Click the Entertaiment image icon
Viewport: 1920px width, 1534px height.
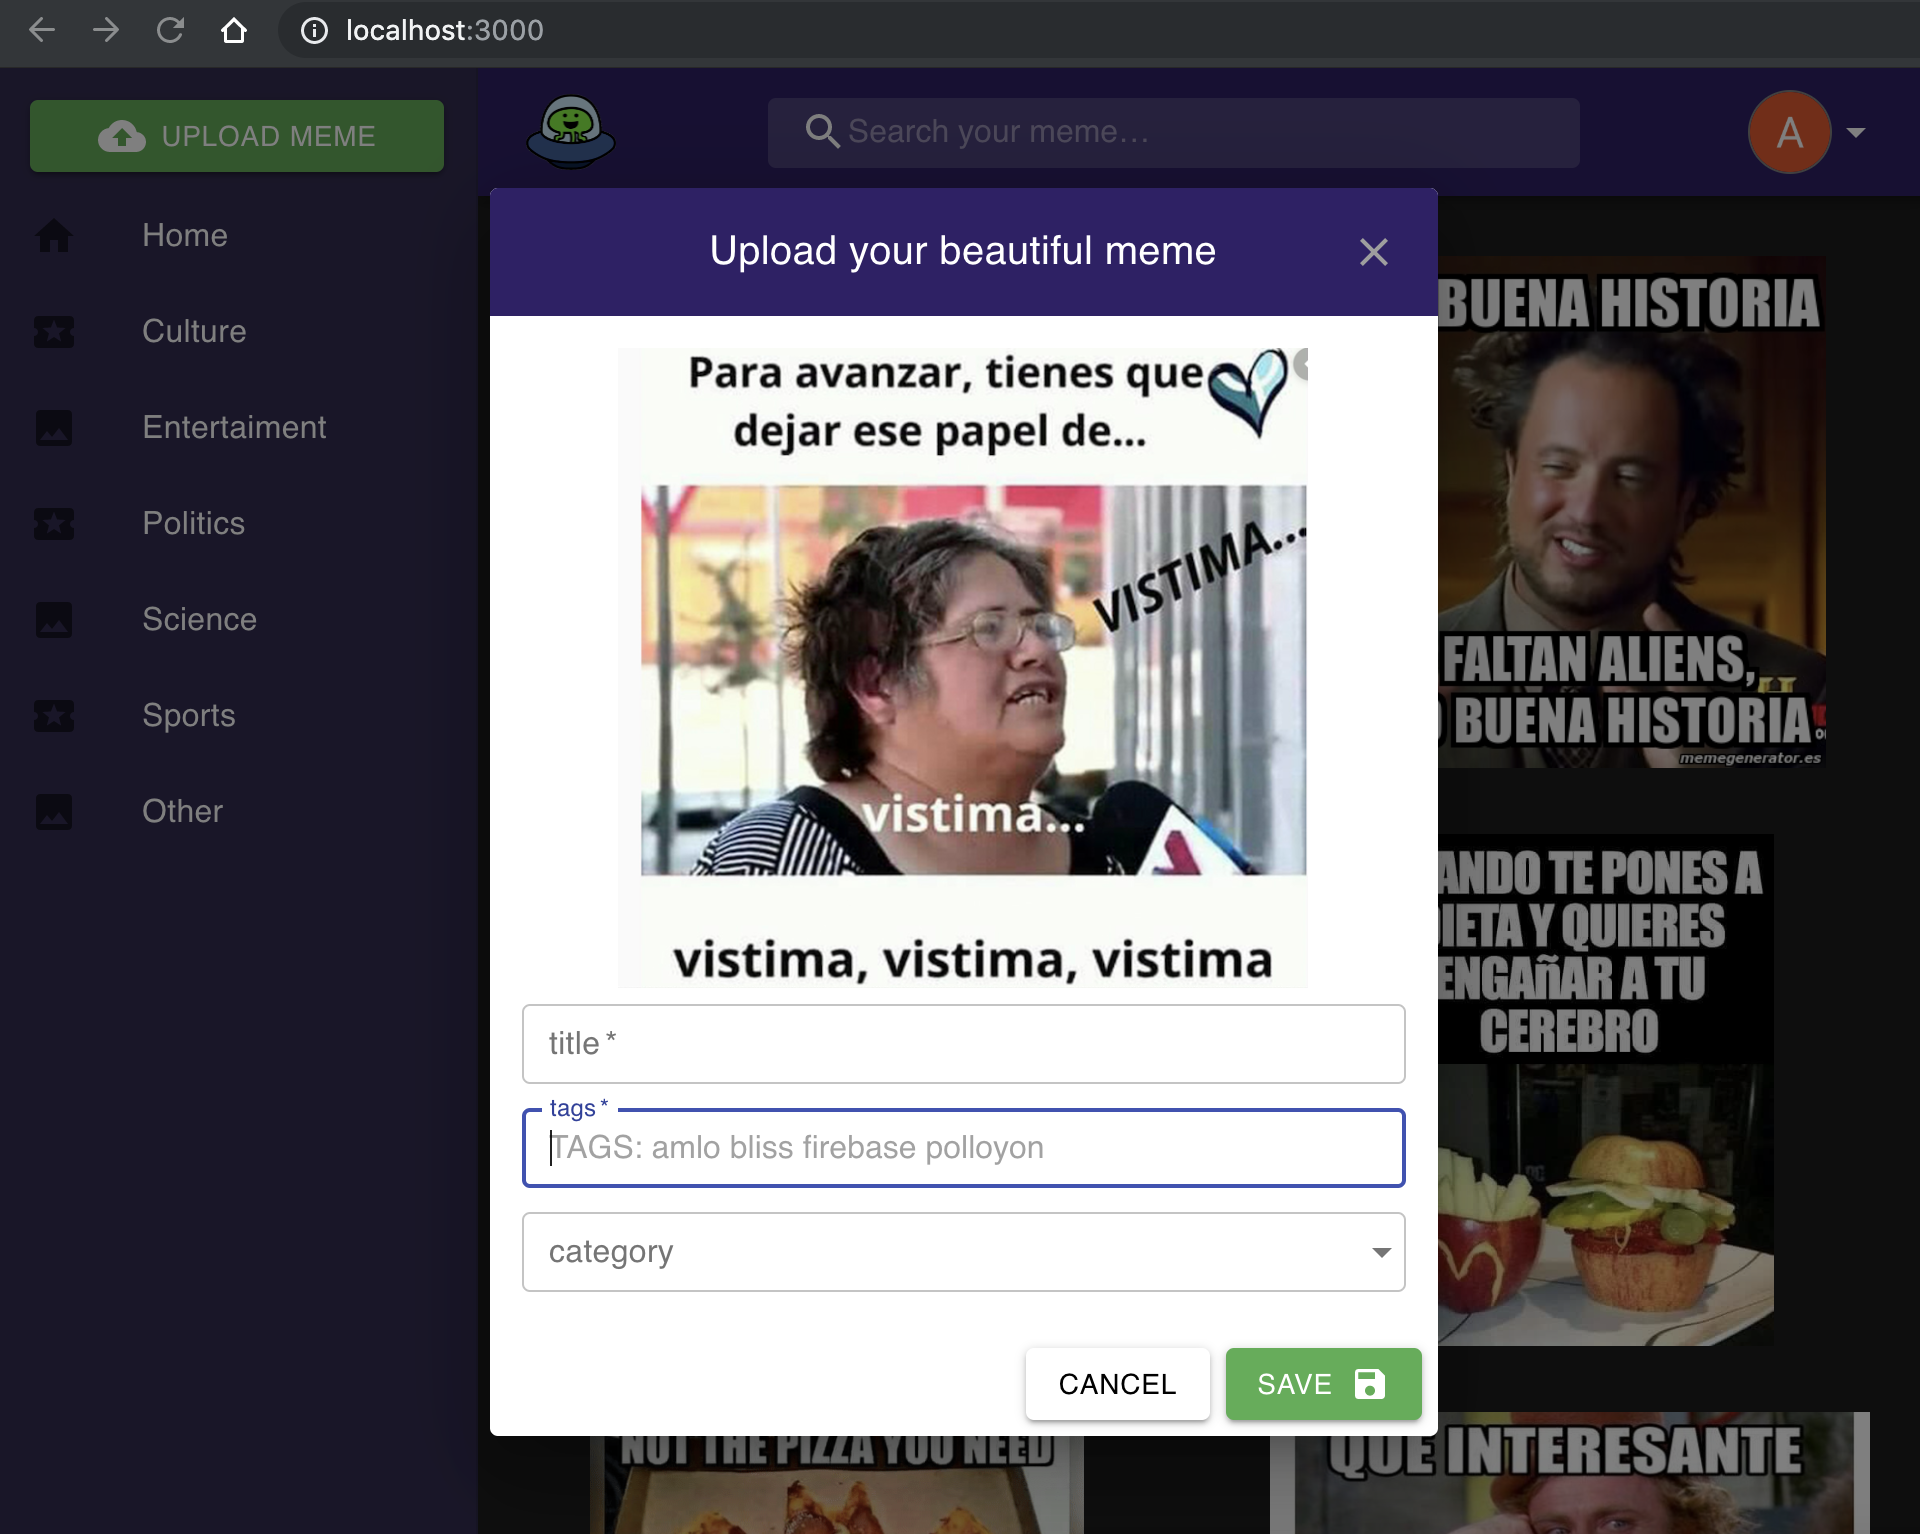(54, 428)
